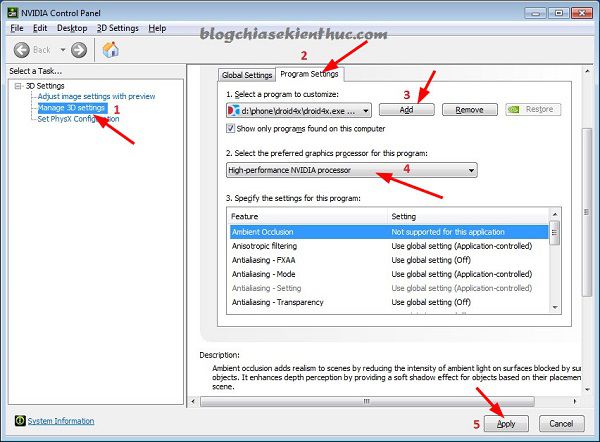Click the Back navigation arrow icon
The width and height of the screenshot is (600, 442).
click(x=21, y=50)
